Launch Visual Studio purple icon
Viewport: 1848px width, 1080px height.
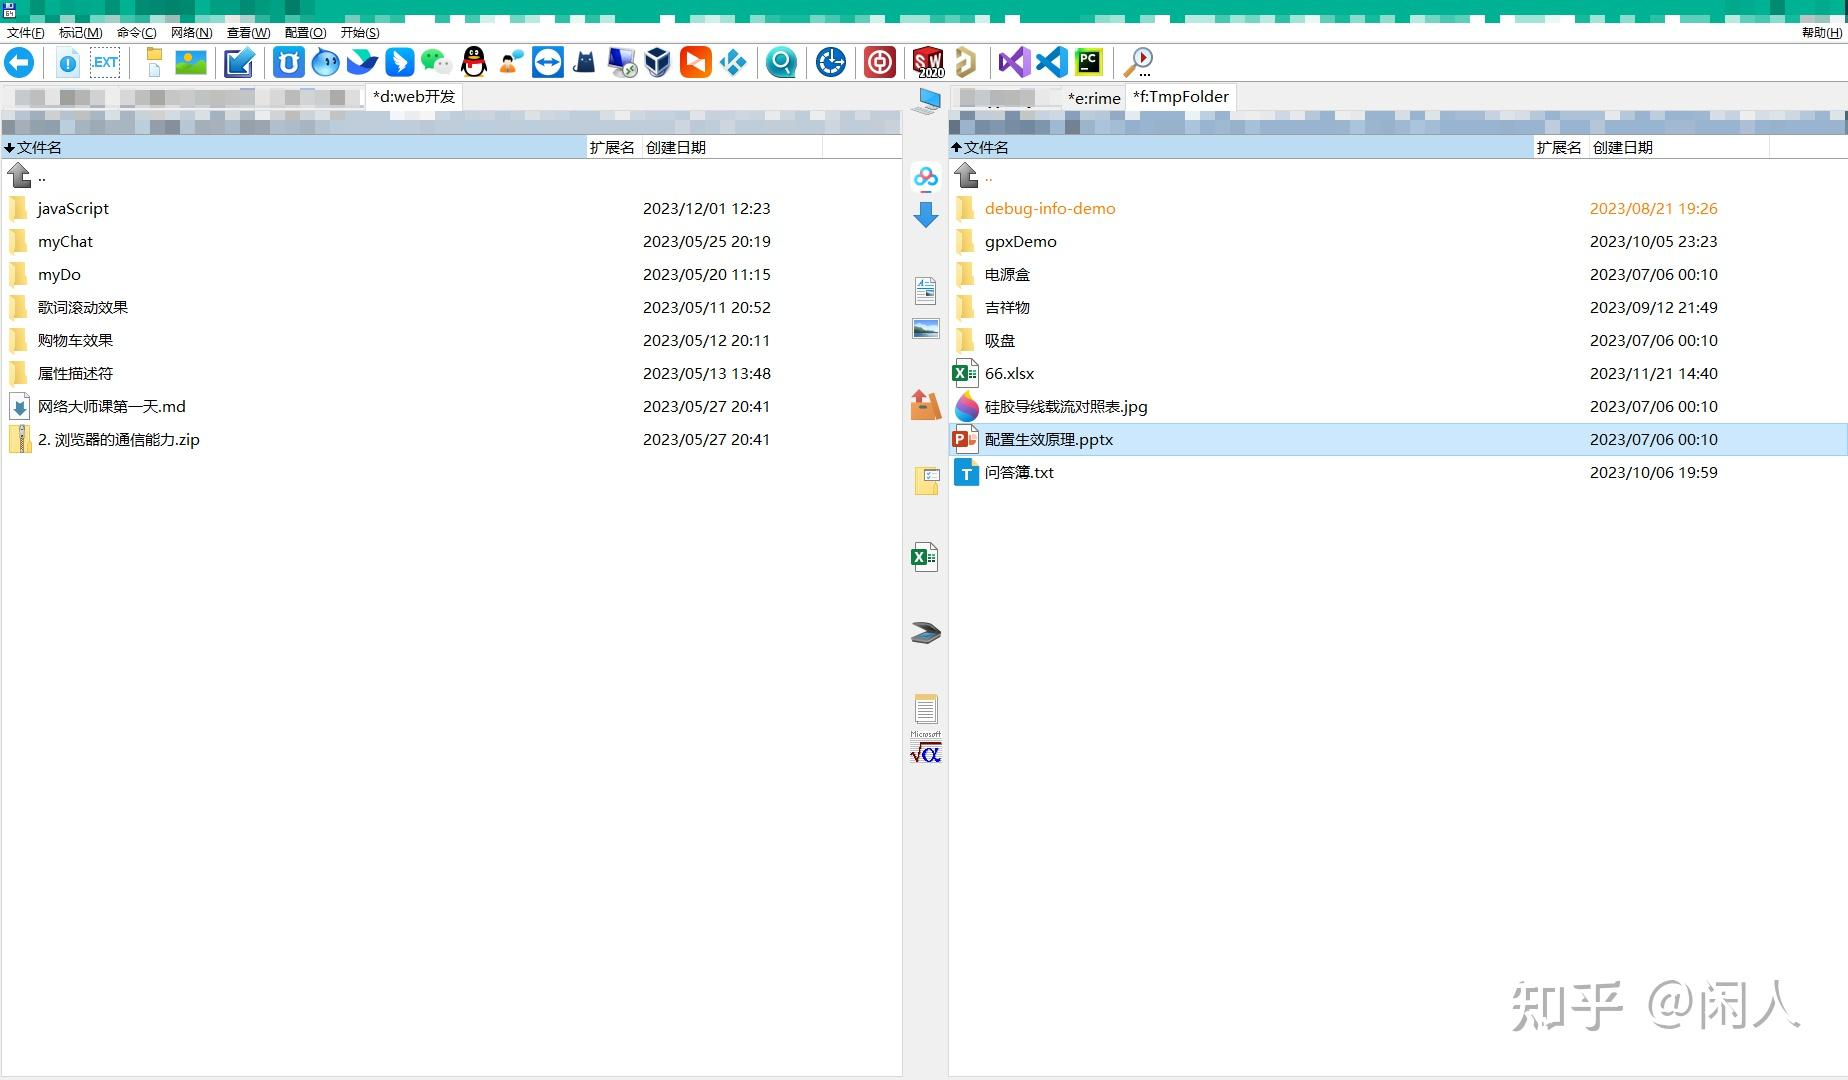coord(1014,63)
